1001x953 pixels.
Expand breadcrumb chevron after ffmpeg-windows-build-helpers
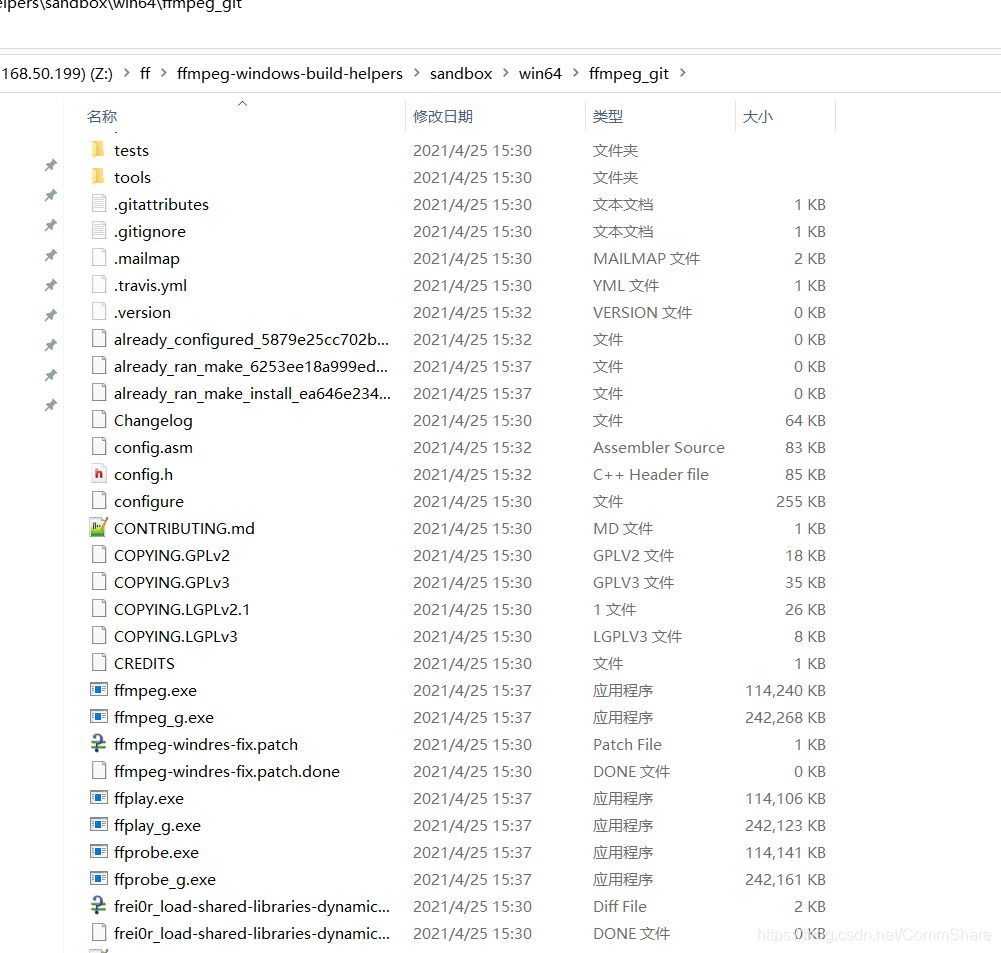point(416,73)
